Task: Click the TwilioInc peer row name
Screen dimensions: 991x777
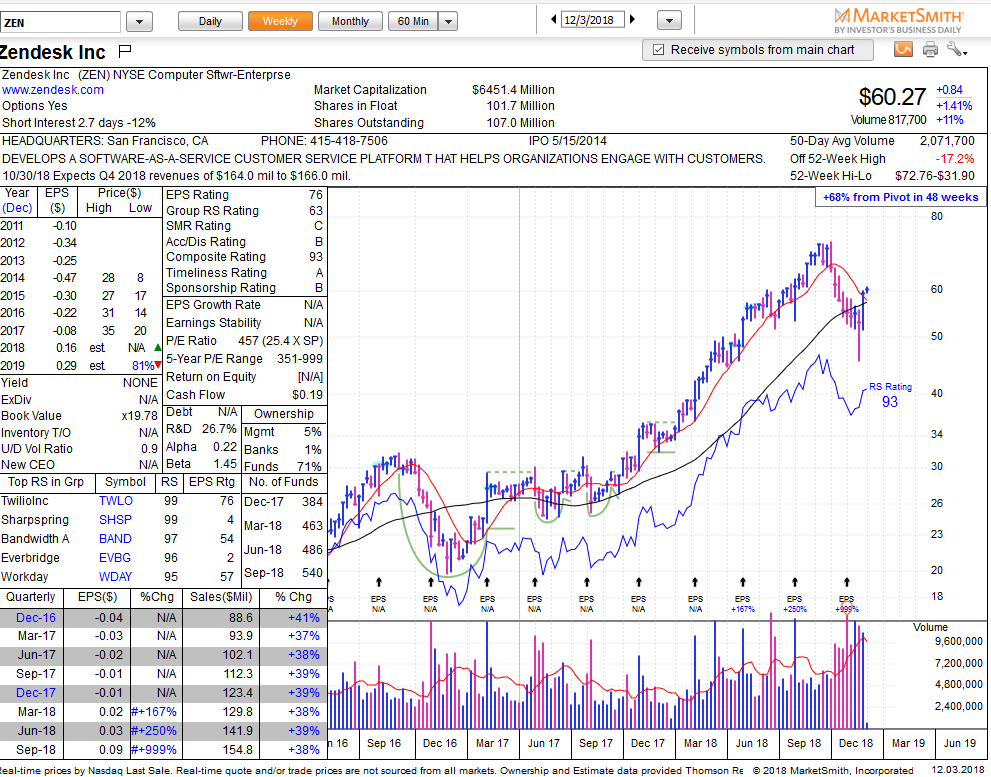Action: pos(24,501)
